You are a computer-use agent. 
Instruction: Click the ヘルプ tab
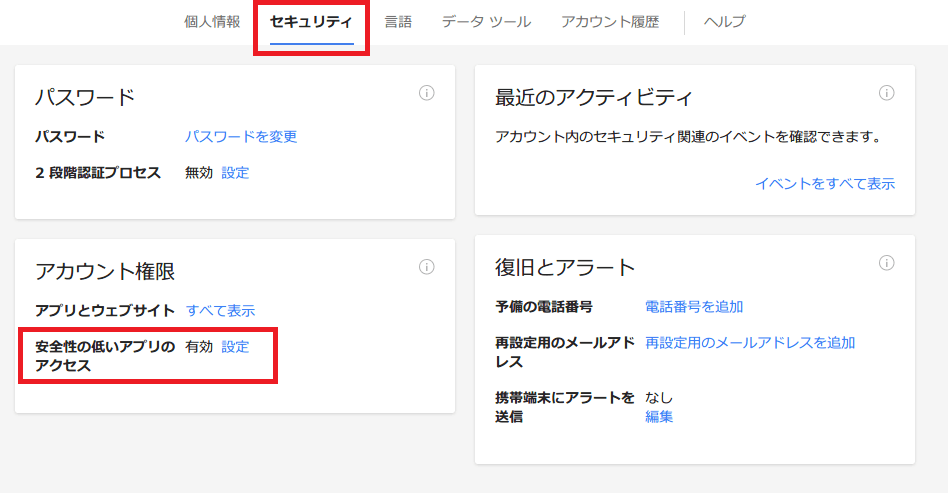pos(724,21)
